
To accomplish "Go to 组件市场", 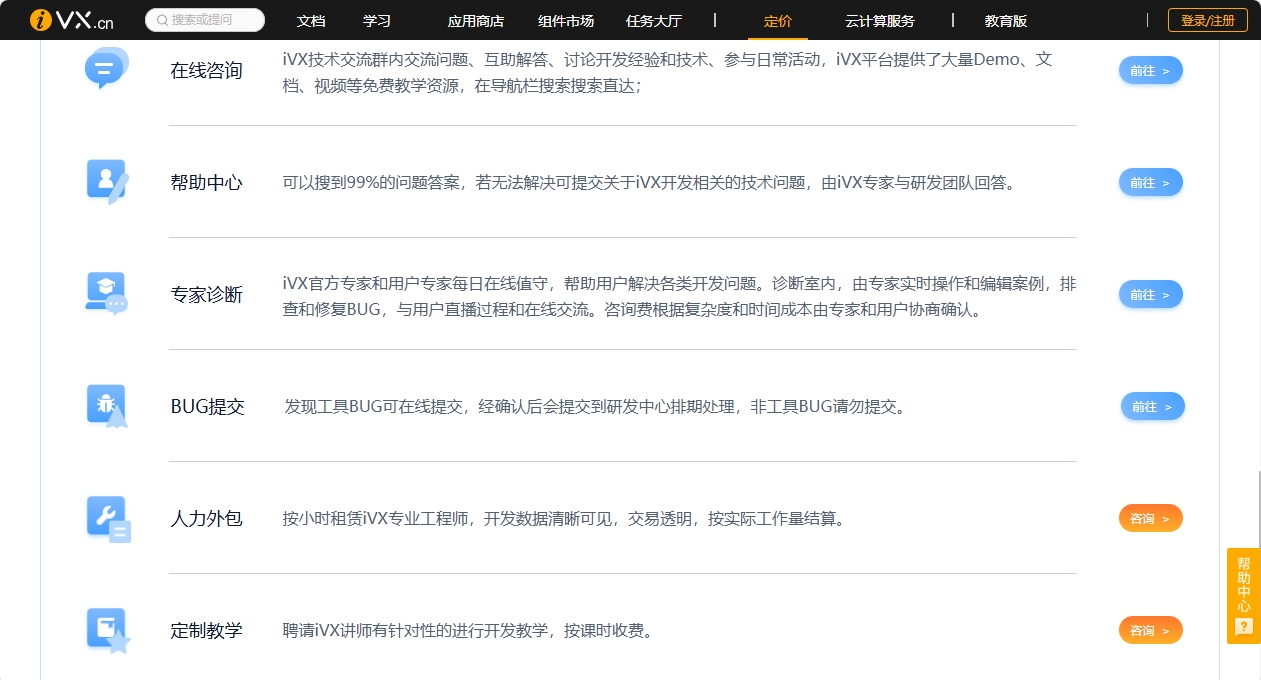I will pyautogui.click(x=565, y=21).
